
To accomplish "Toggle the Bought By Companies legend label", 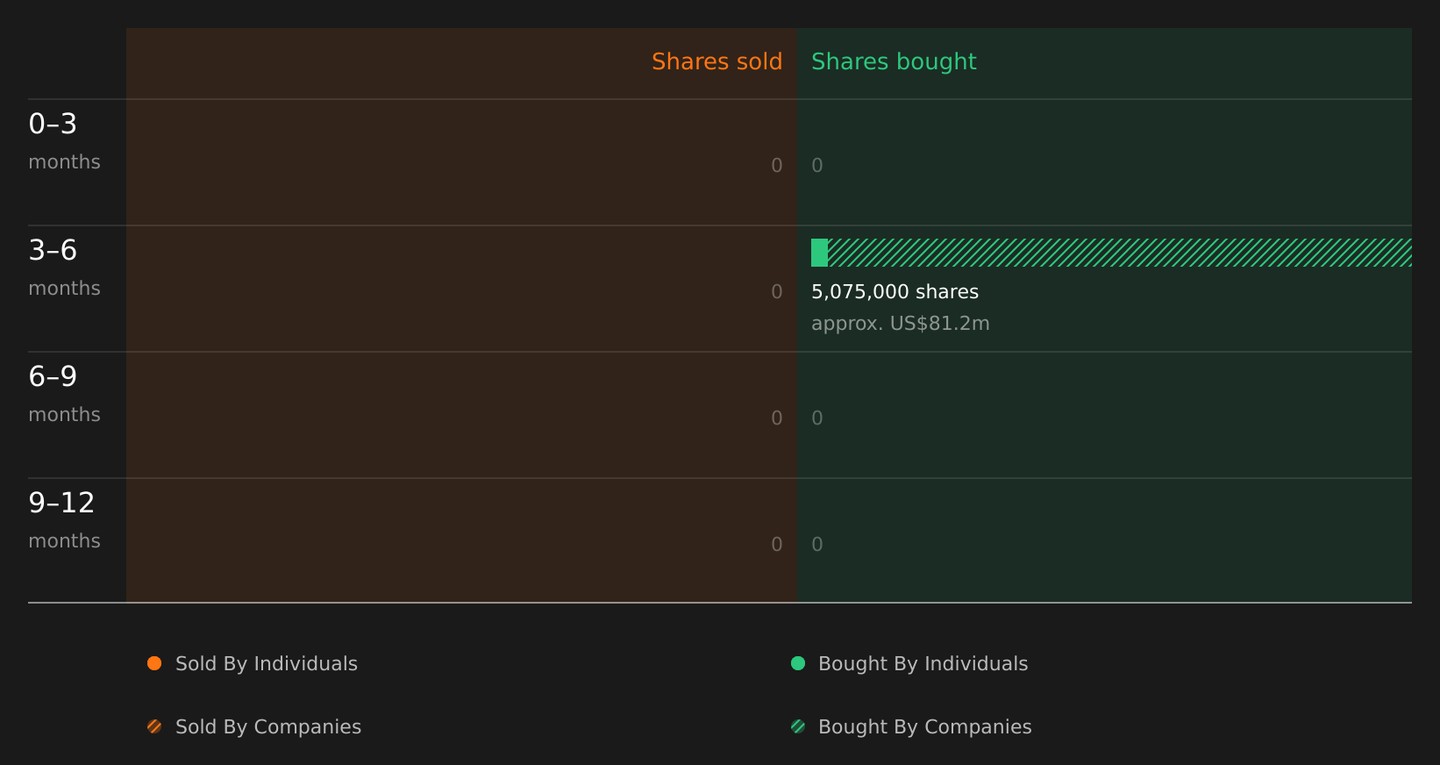I will 925,727.
